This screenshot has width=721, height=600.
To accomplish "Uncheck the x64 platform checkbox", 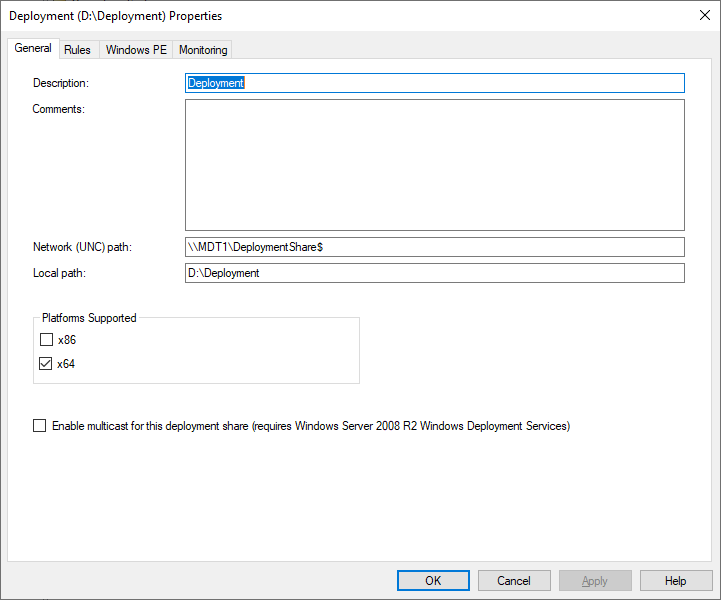I will 46,364.
